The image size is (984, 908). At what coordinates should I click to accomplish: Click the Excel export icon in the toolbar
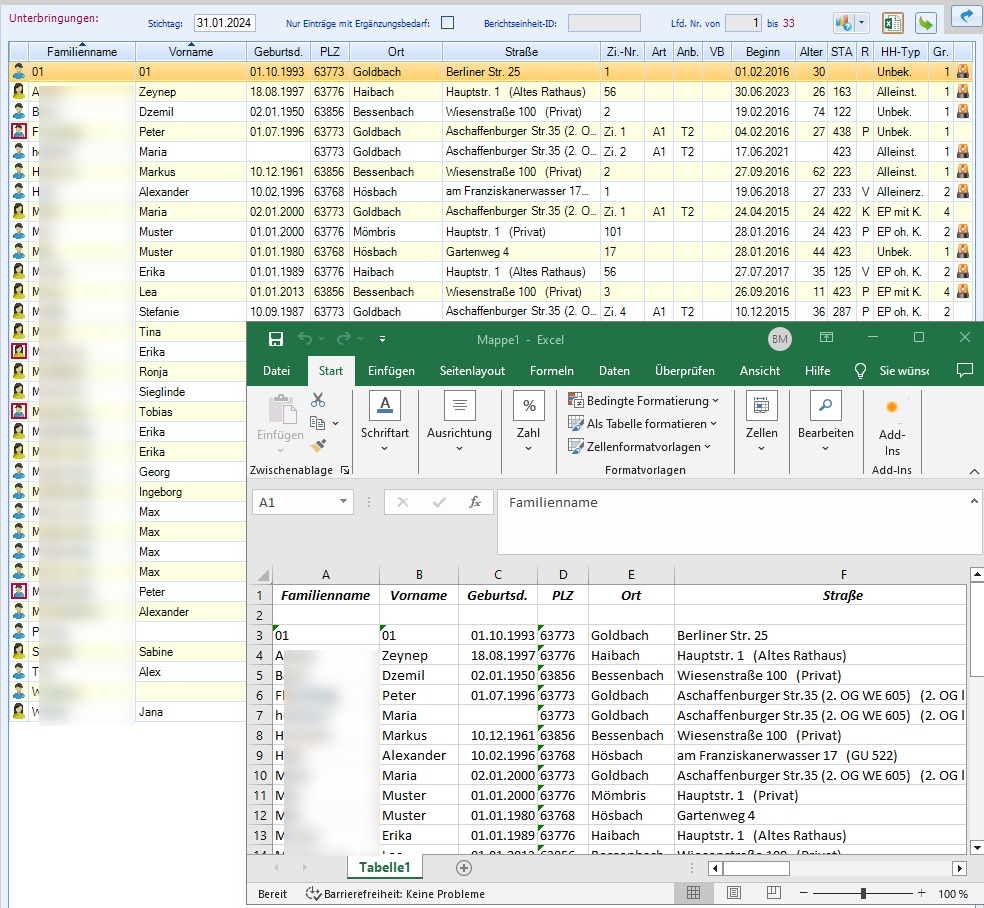893,22
